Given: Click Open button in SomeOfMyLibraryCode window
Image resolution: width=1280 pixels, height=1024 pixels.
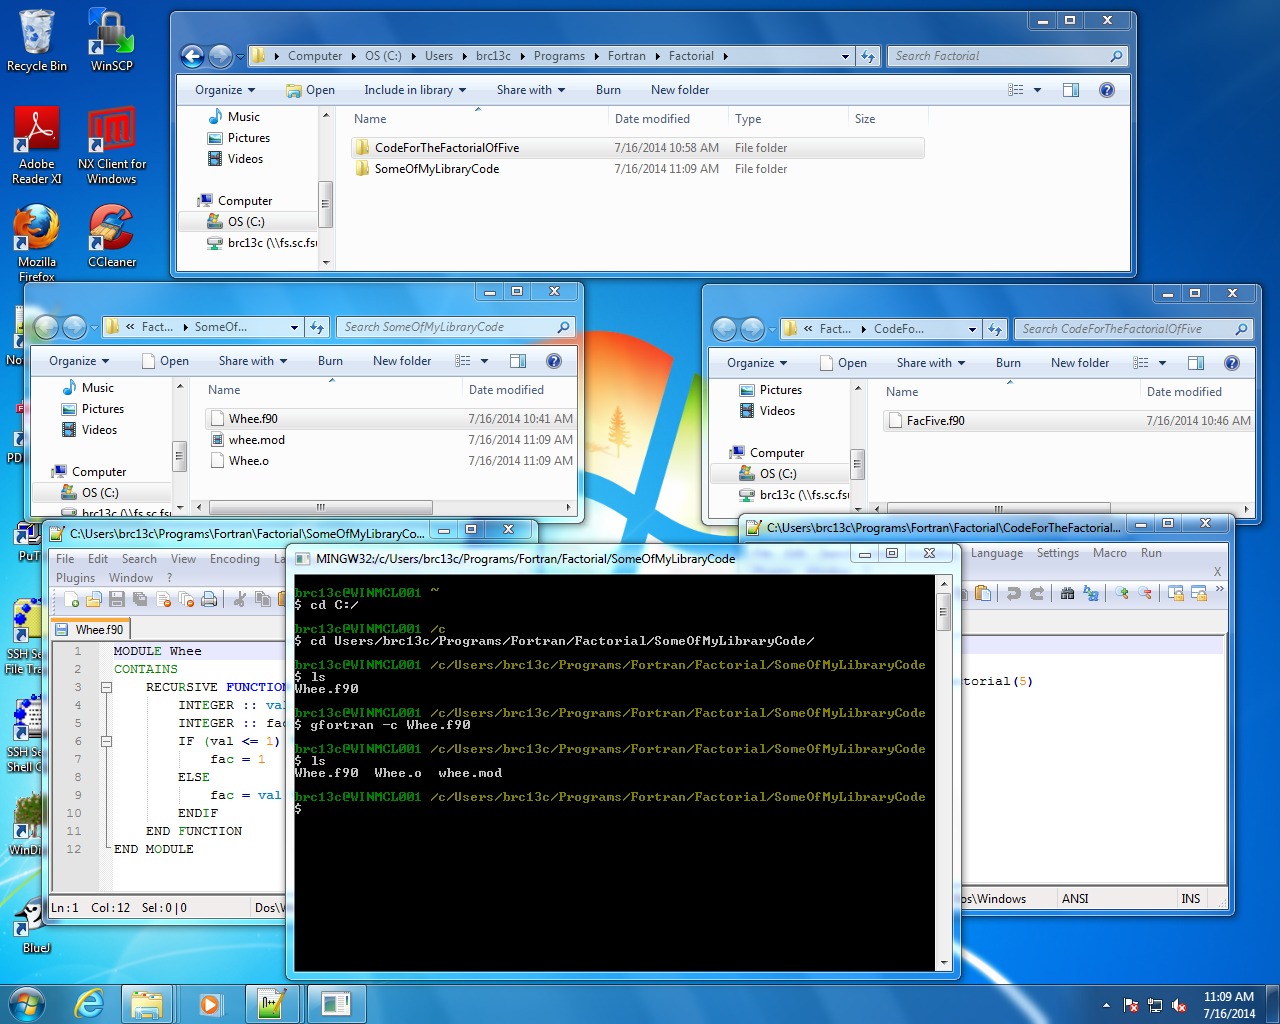Looking at the screenshot, I should click(x=165, y=361).
